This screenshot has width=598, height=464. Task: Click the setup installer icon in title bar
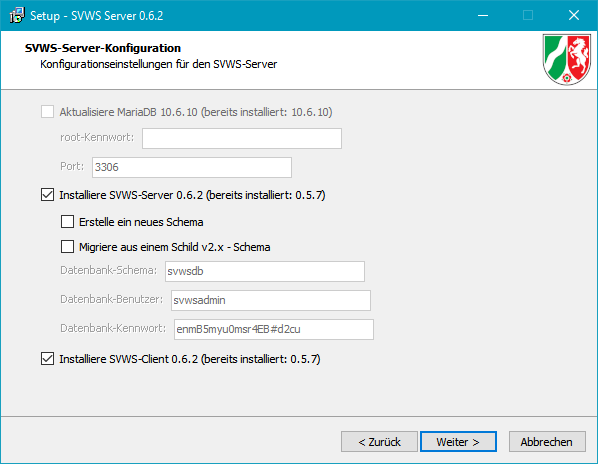pos(16,16)
